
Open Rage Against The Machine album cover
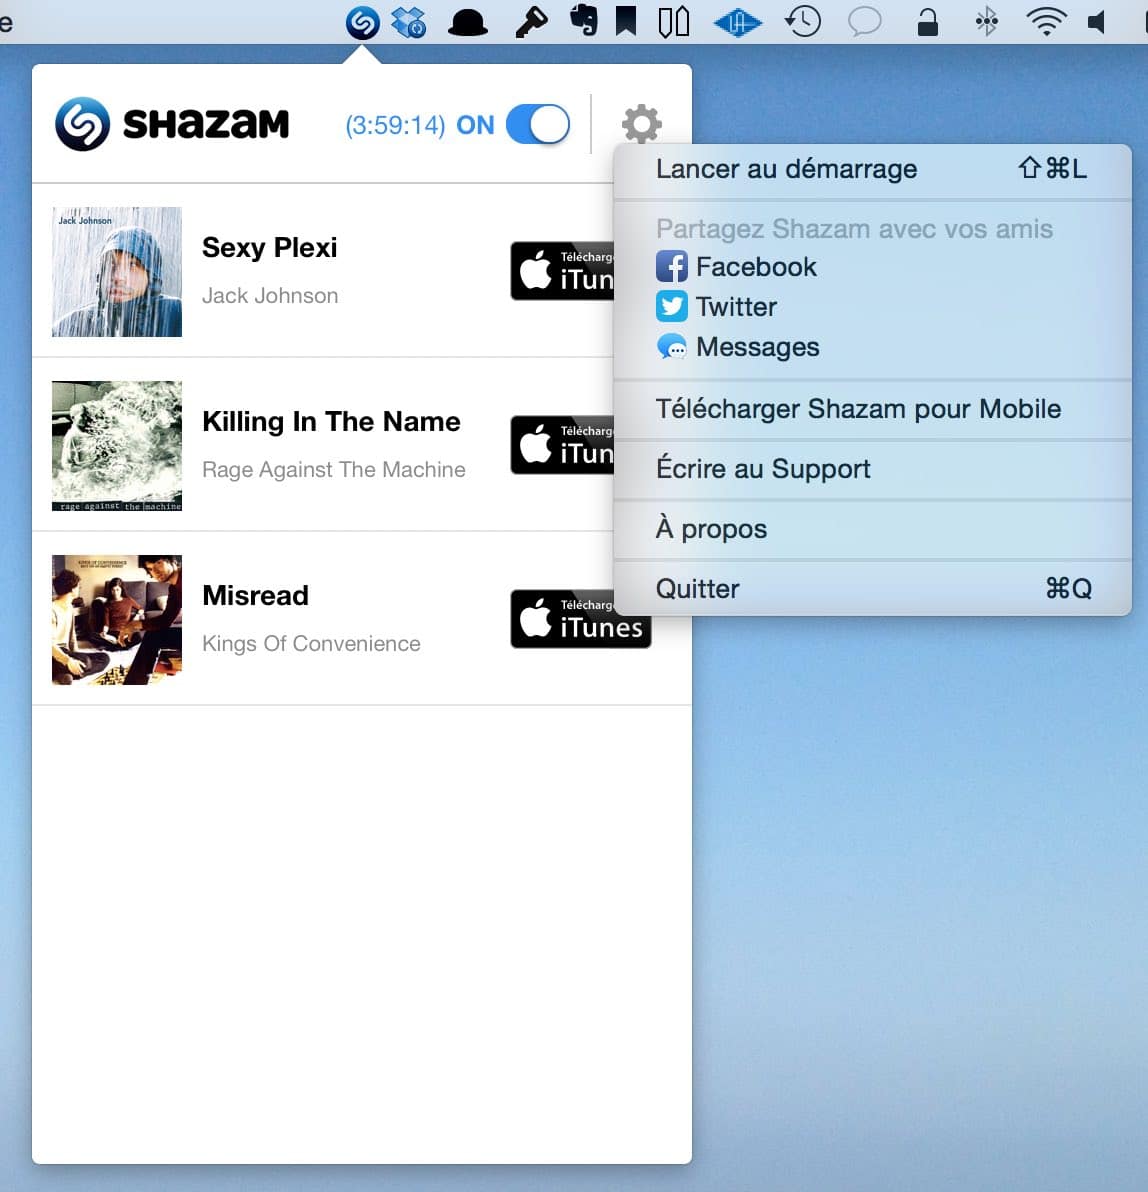(117, 445)
